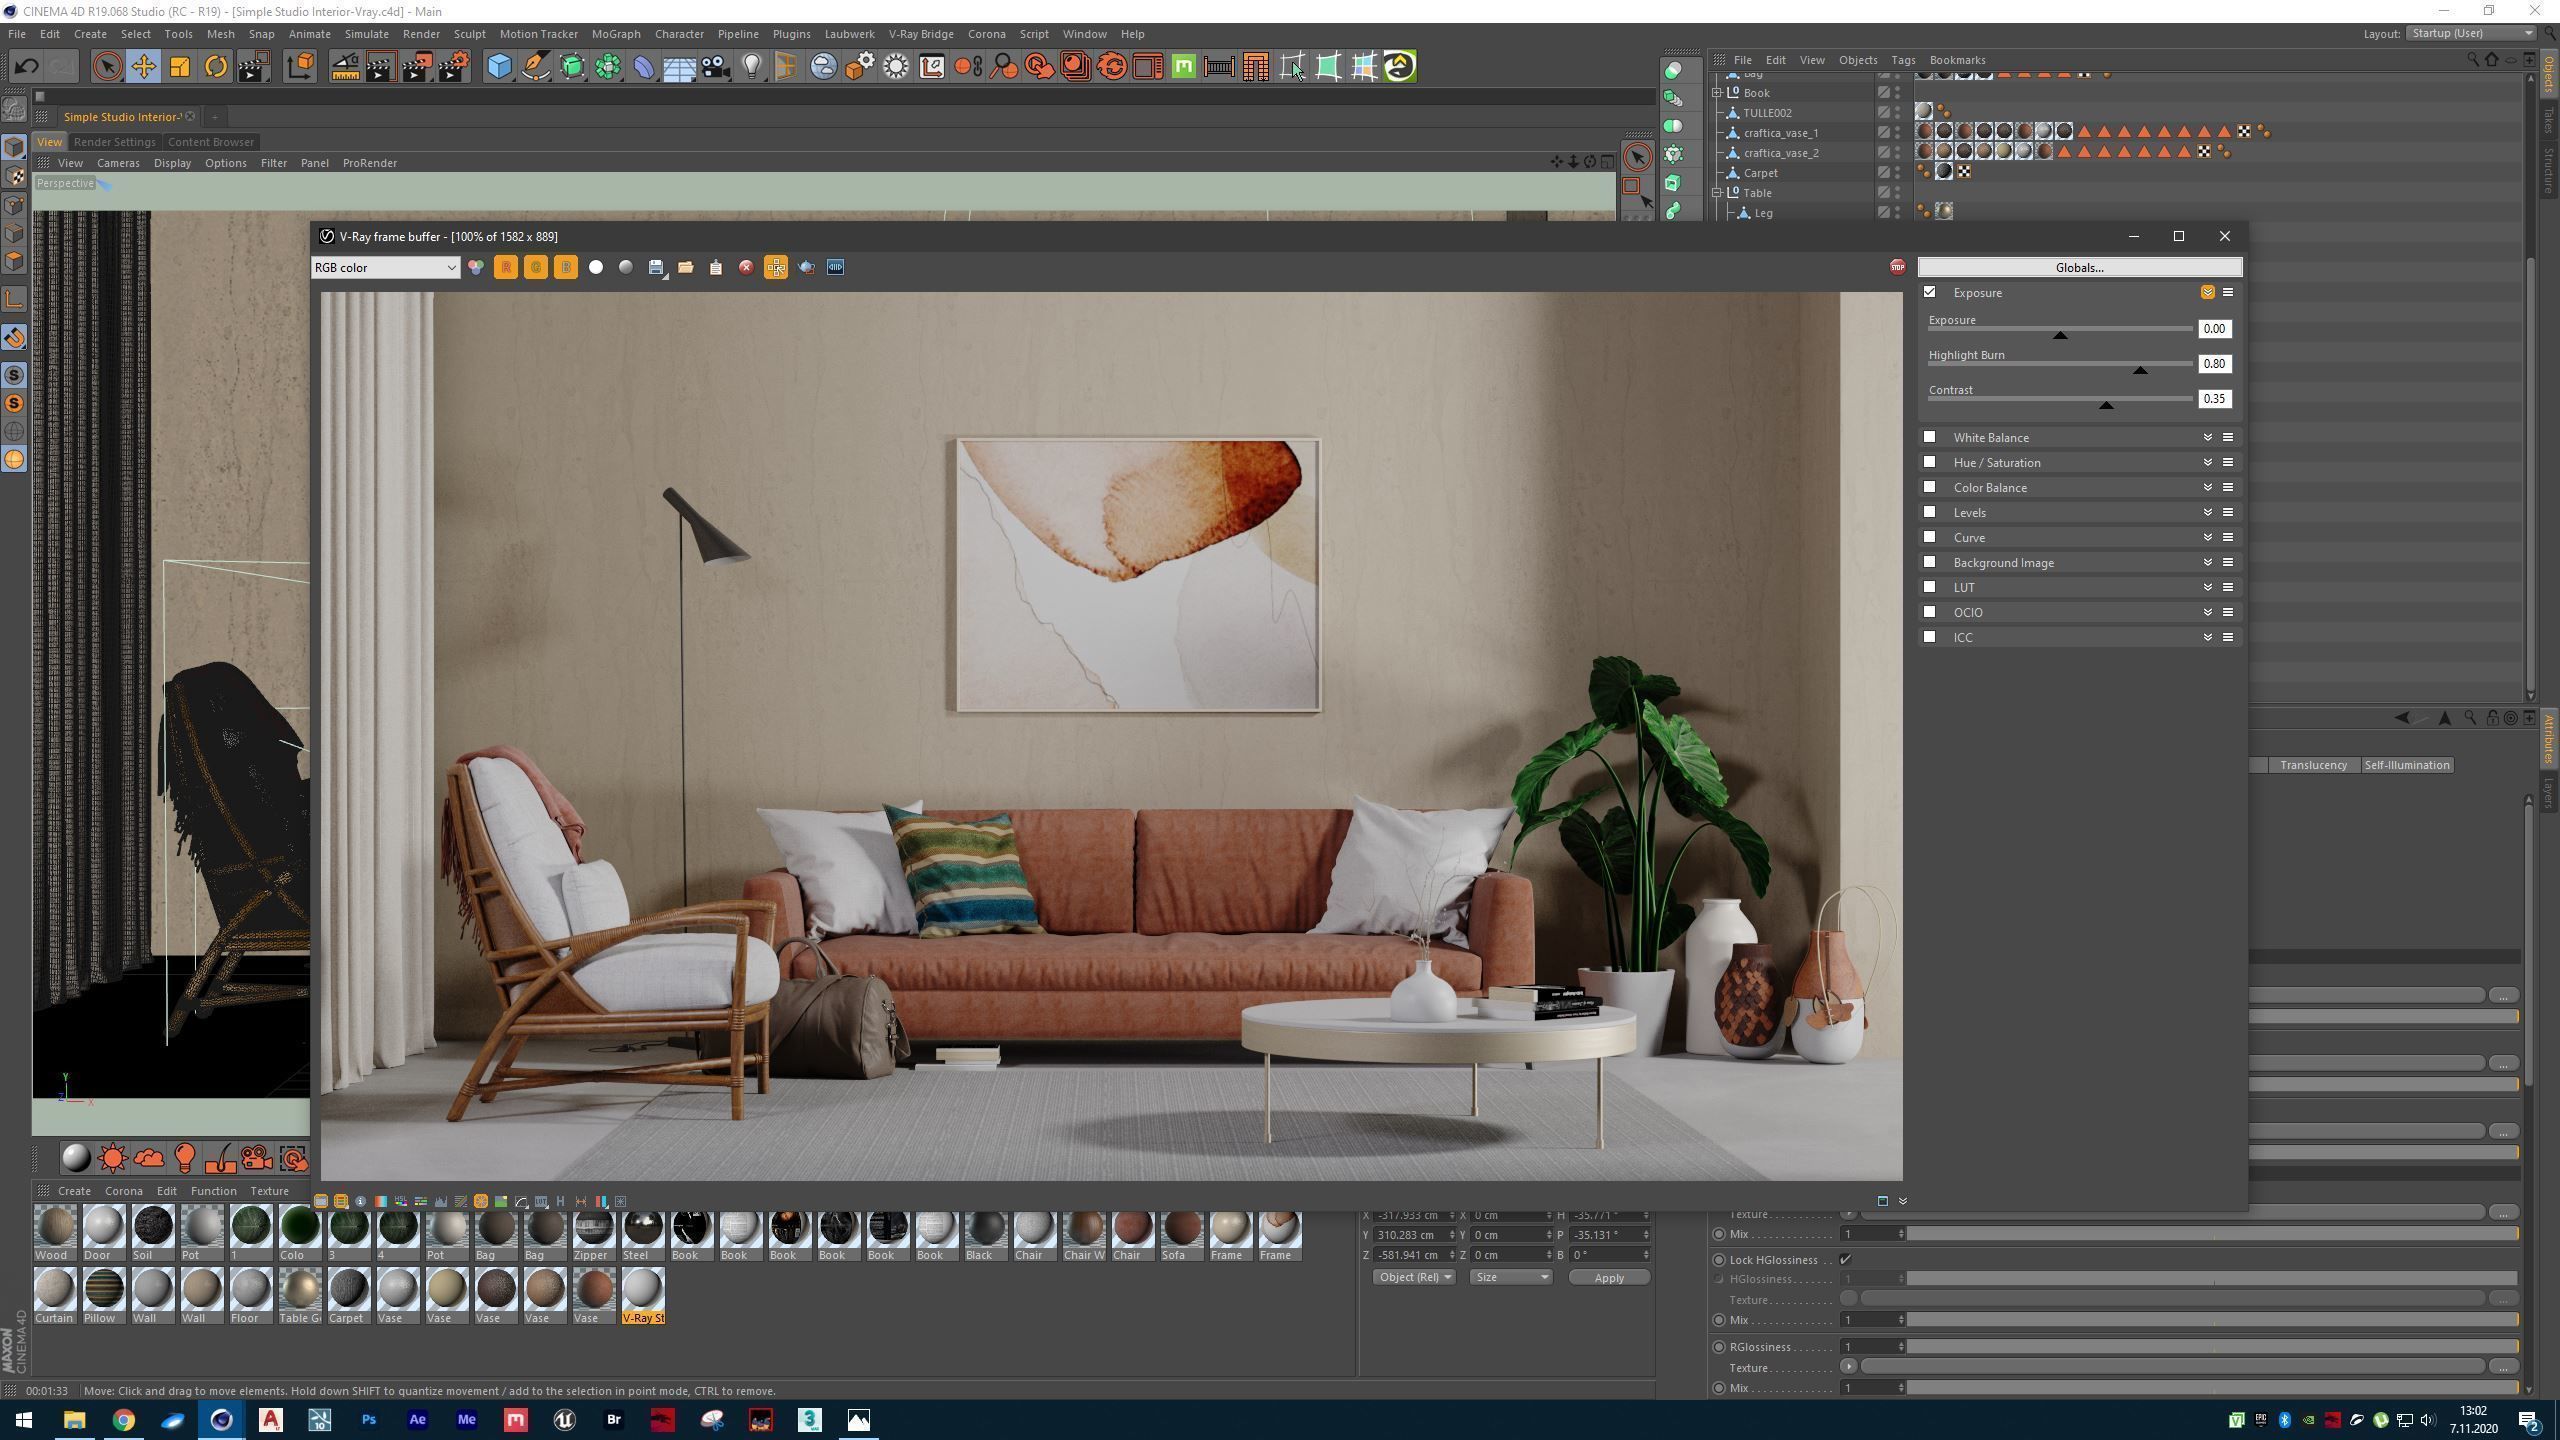Viewport: 2560px width, 1440px height.
Task: Collapse the Table object tree node
Action: coord(1717,193)
